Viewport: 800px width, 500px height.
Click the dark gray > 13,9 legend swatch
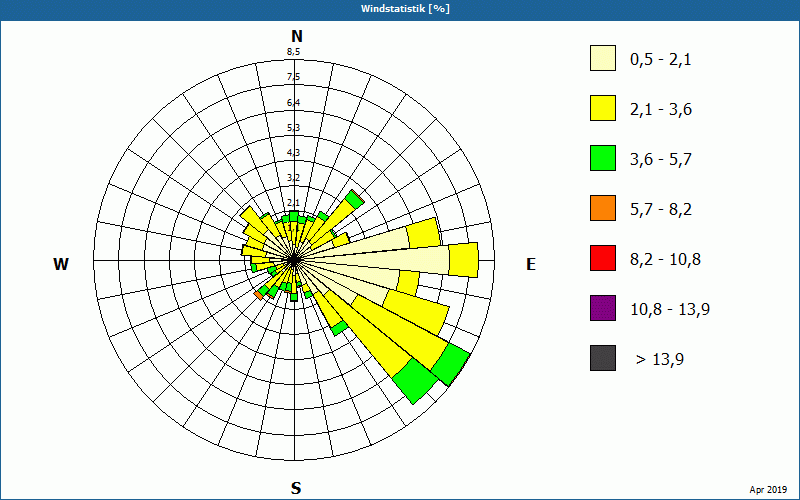pyautogui.click(x=603, y=358)
